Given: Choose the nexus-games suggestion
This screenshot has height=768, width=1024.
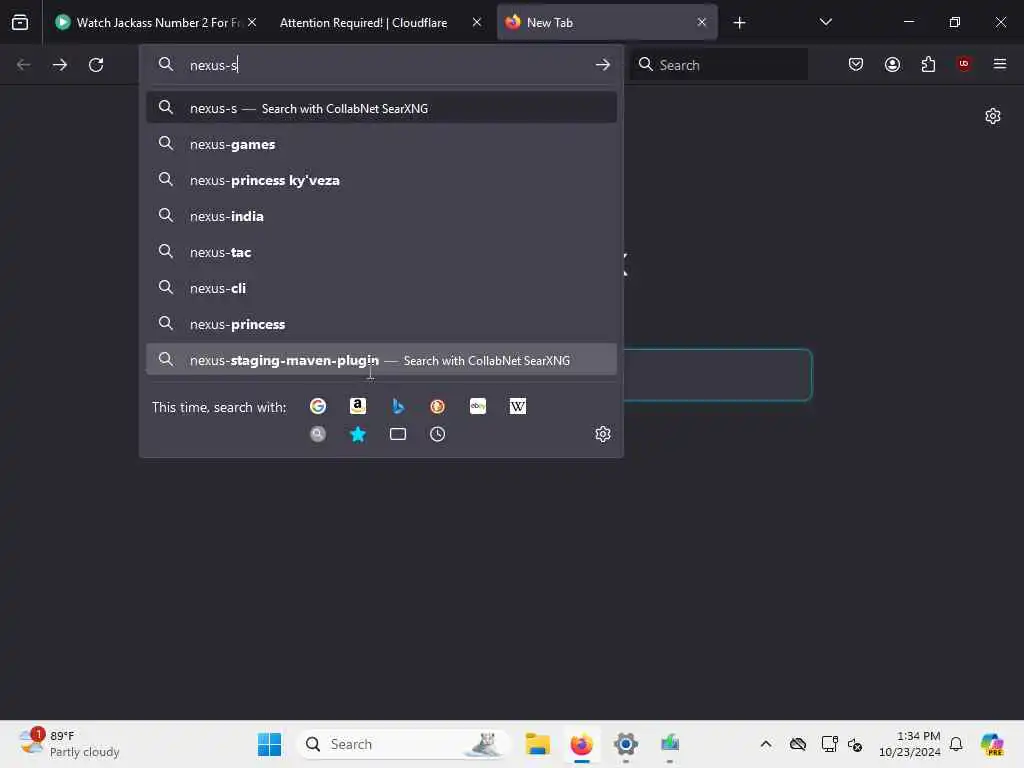Looking at the screenshot, I should 381,144.
